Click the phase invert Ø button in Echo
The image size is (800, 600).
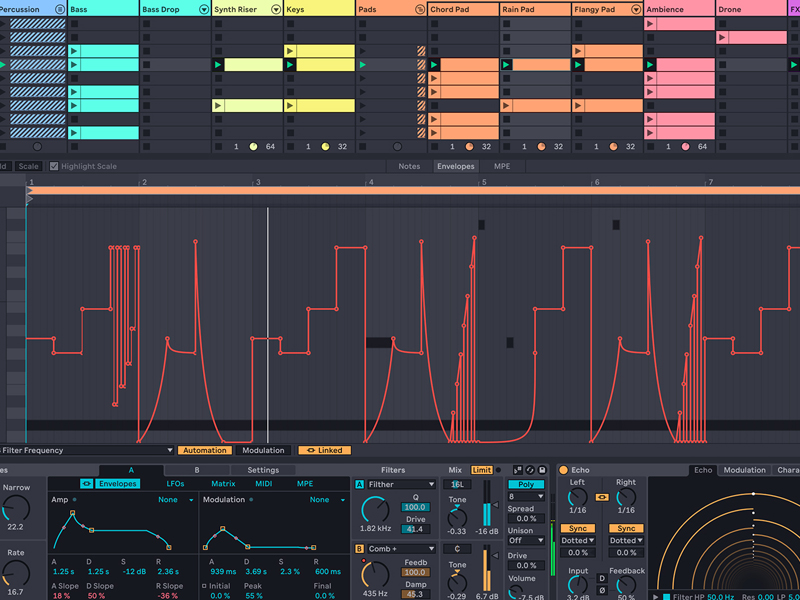click(x=602, y=592)
